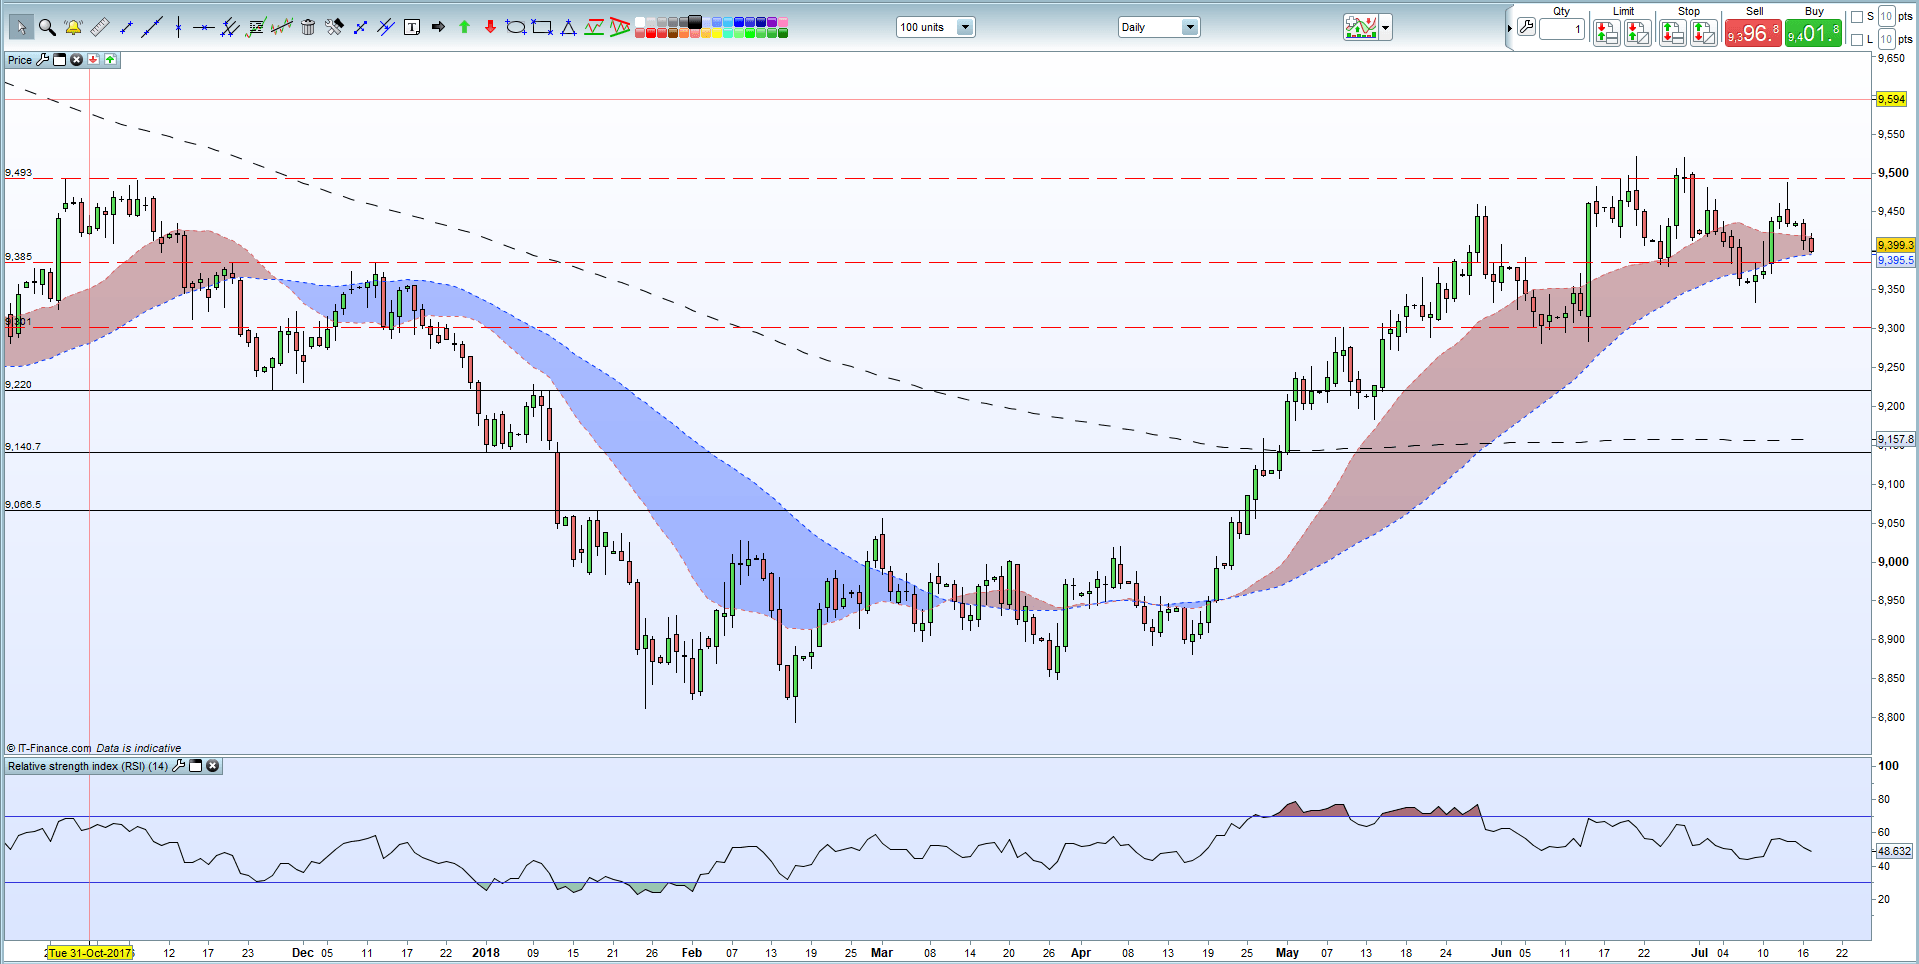The height and width of the screenshot is (964, 1919).
Task: Select the red down arrow marker
Action: point(490,27)
